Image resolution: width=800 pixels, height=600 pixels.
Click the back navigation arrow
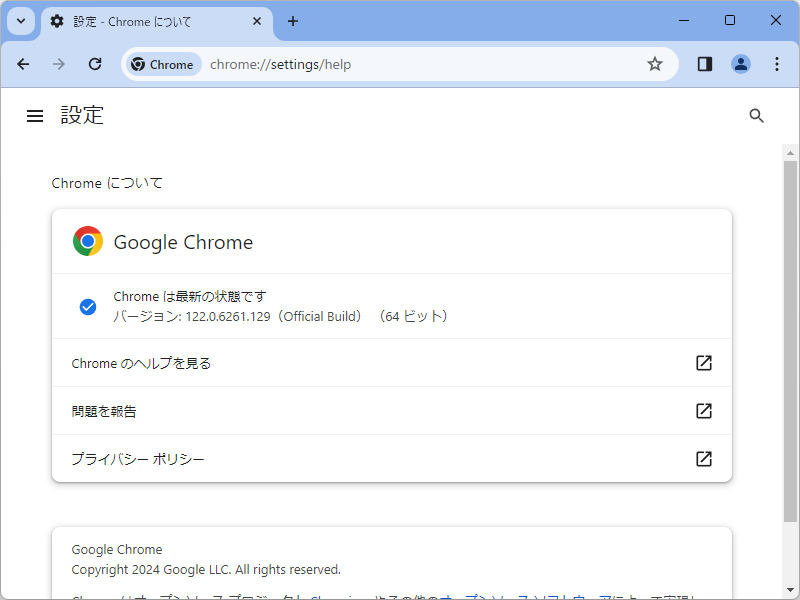pos(23,64)
